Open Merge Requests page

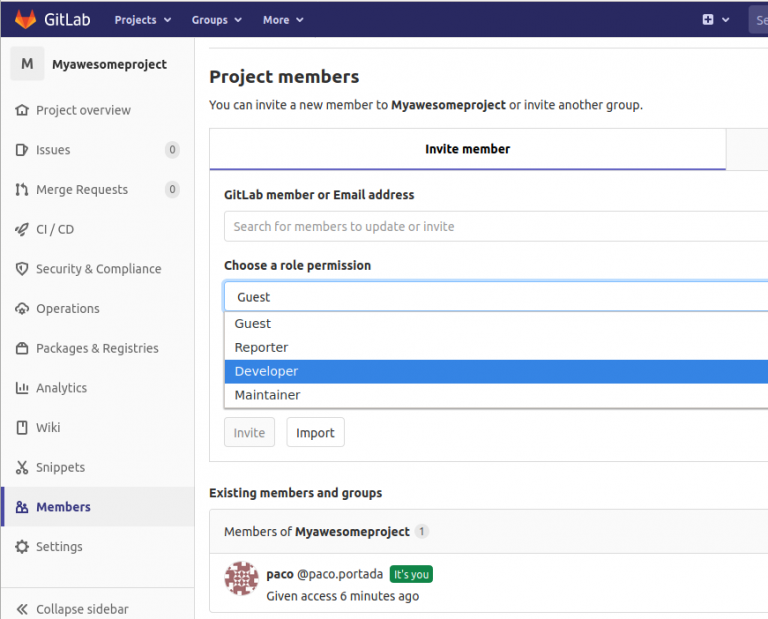82,190
